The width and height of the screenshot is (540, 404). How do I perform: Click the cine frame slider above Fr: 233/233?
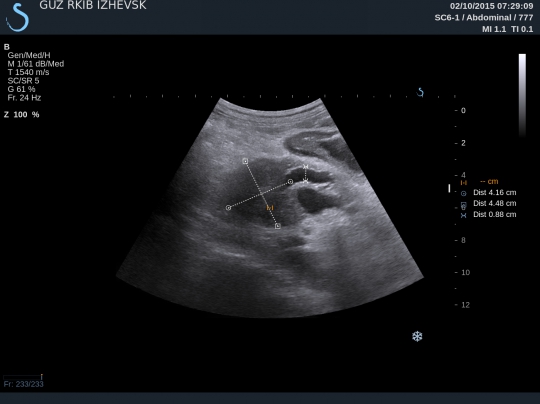pyautogui.click(x=23, y=377)
